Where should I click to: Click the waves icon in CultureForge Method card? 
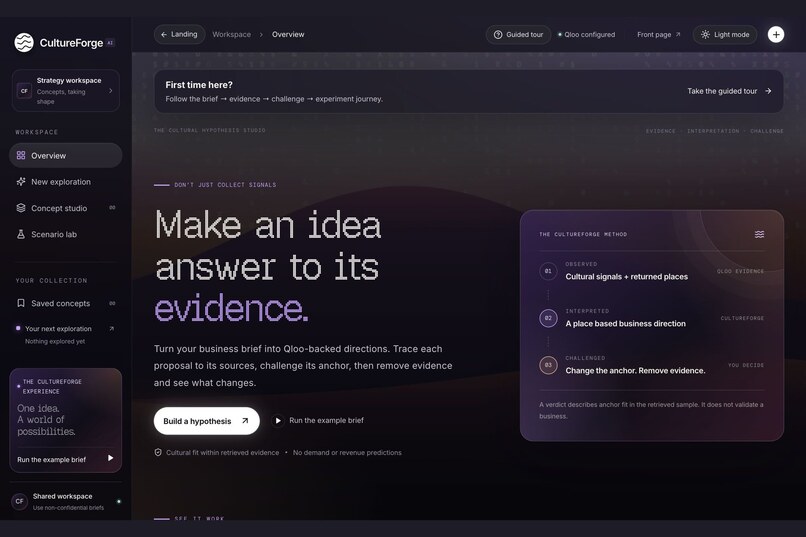(x=759, y=234)
